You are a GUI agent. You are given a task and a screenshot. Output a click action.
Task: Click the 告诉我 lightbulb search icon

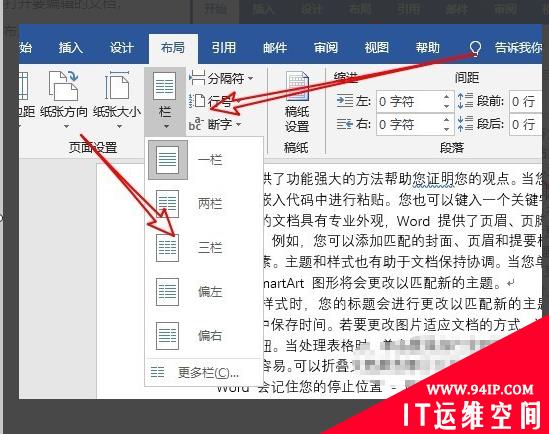(x=475, y=48)
